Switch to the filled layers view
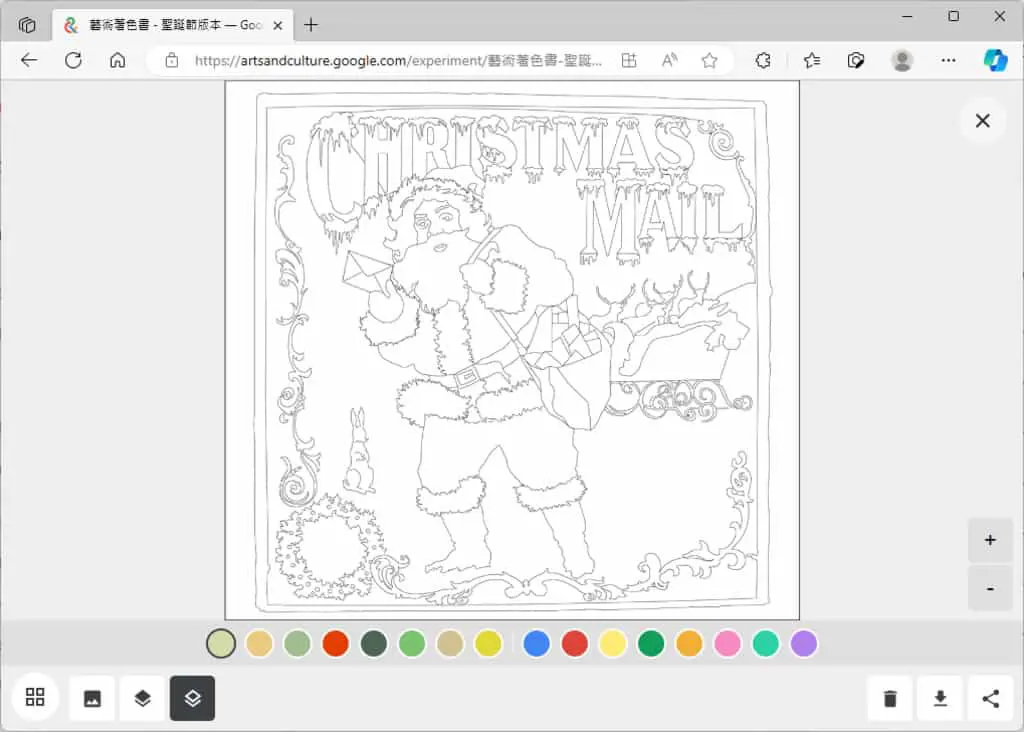This screenshot has height=732, width=1024. click(142, 699)
